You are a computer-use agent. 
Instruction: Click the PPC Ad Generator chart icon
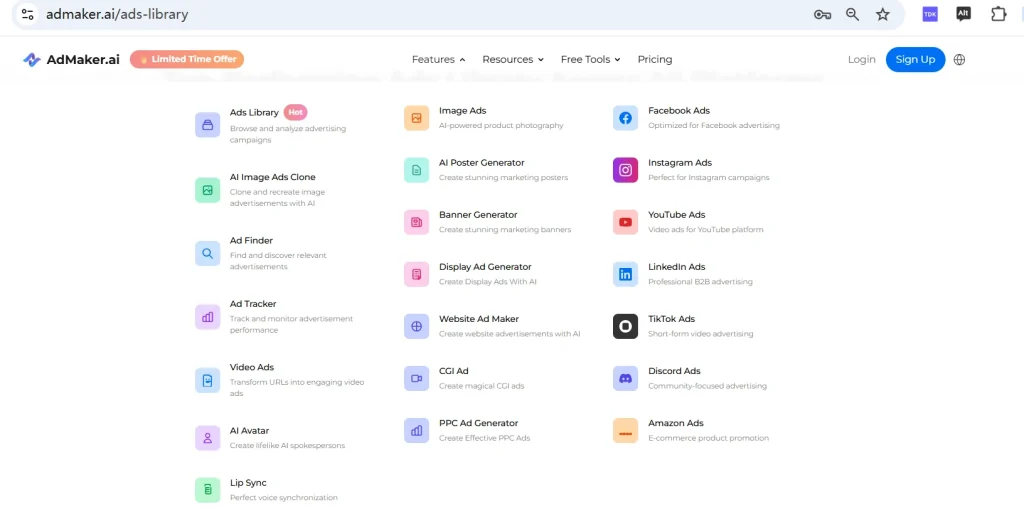(417, 430)
